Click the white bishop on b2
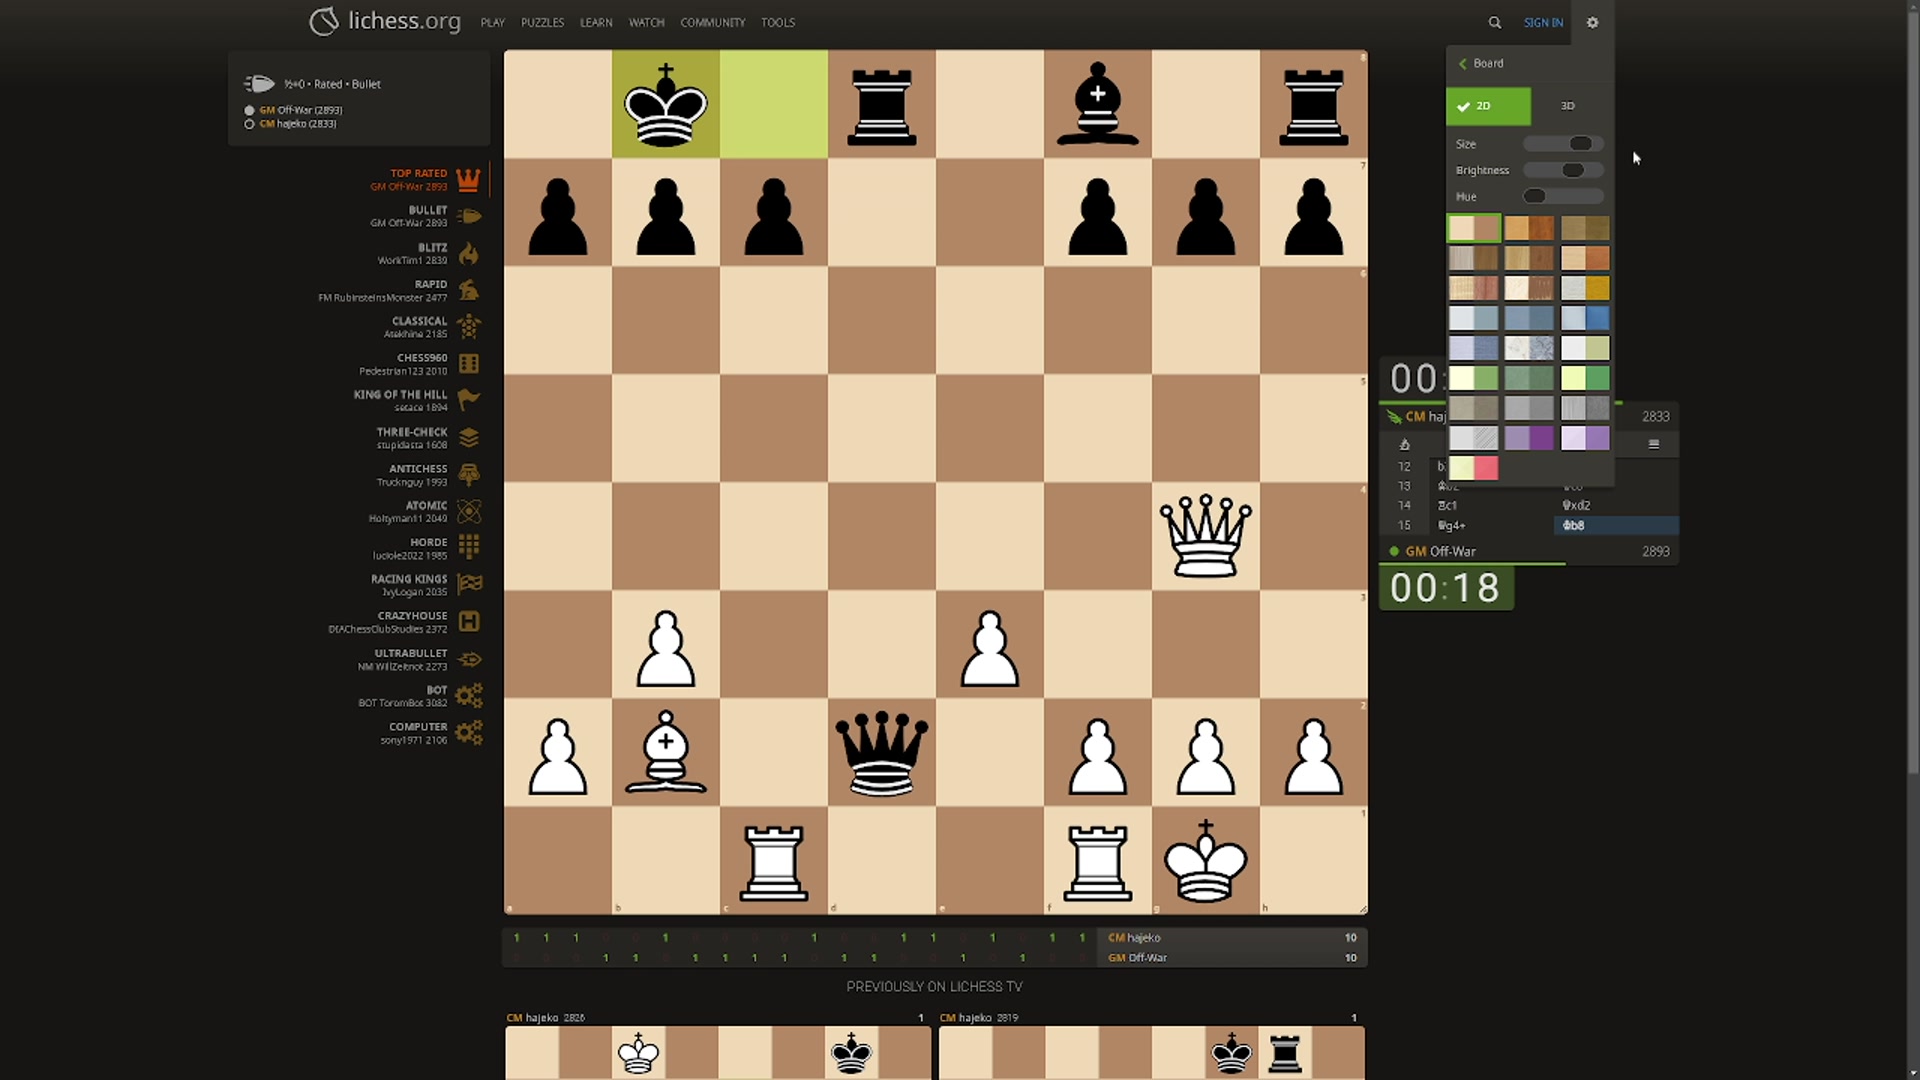Image resolution: width=1920 pixels, height=1080 pixels. [665, 753]
